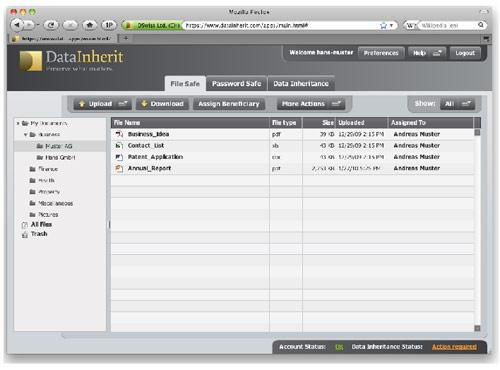Viewport: 500px width, 370px height.
Task: Click Assign Beneficiary
Action: (229, 104)
